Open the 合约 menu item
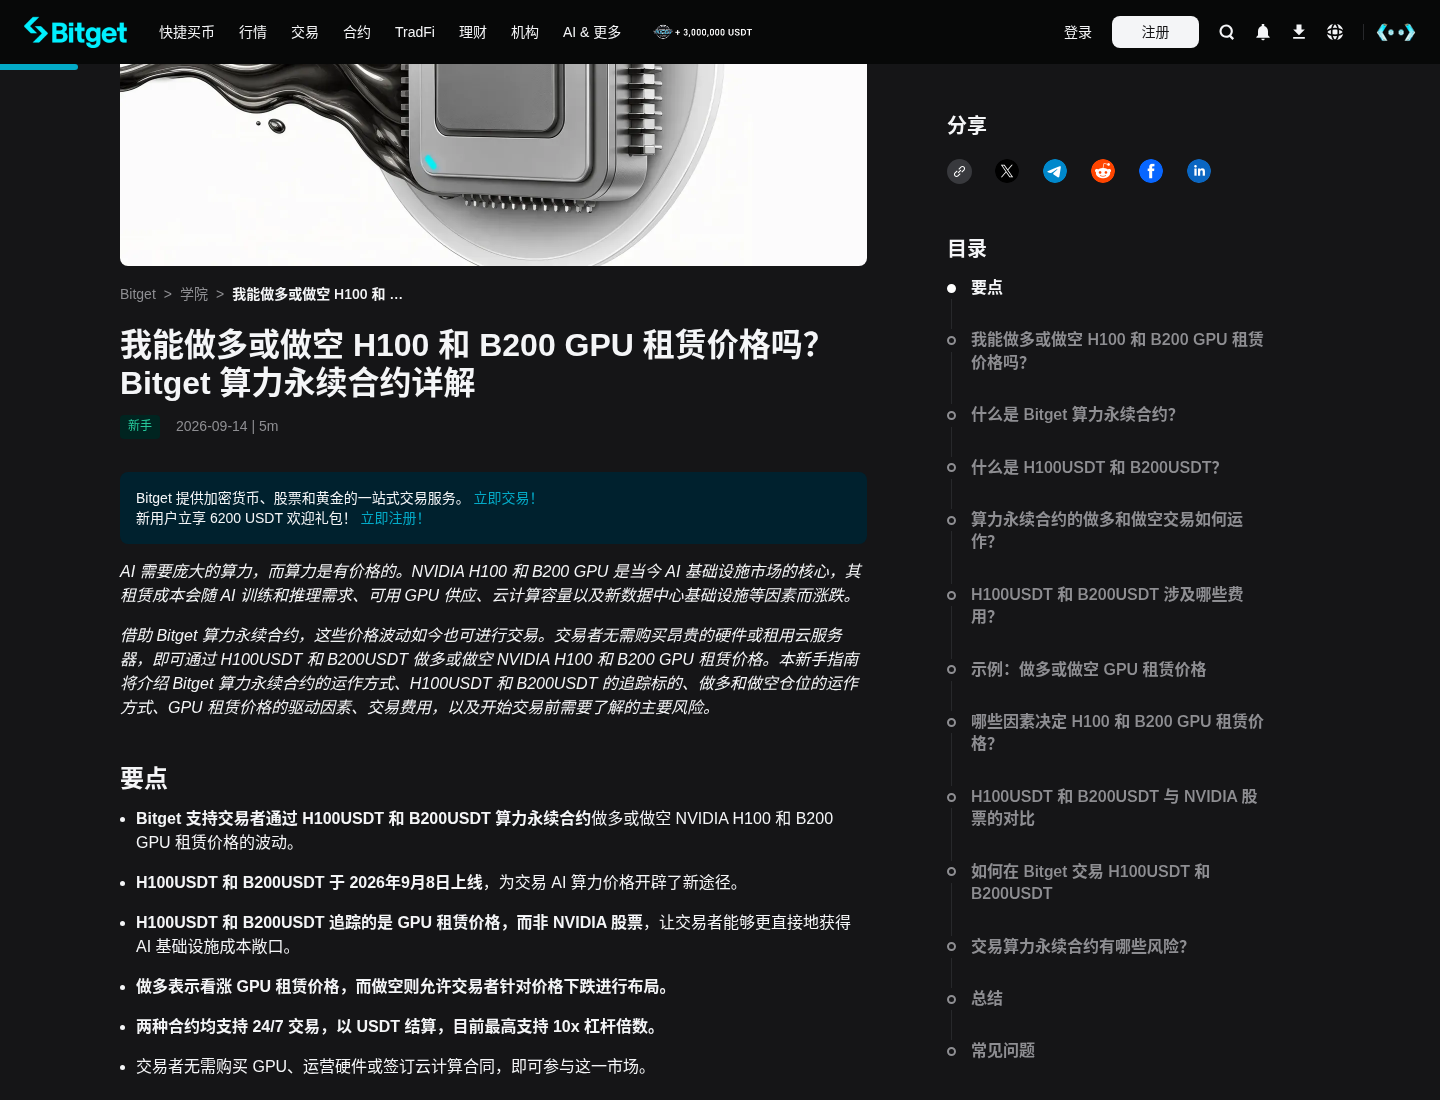Viewport: 1440px width, 1100px height. 357,32
